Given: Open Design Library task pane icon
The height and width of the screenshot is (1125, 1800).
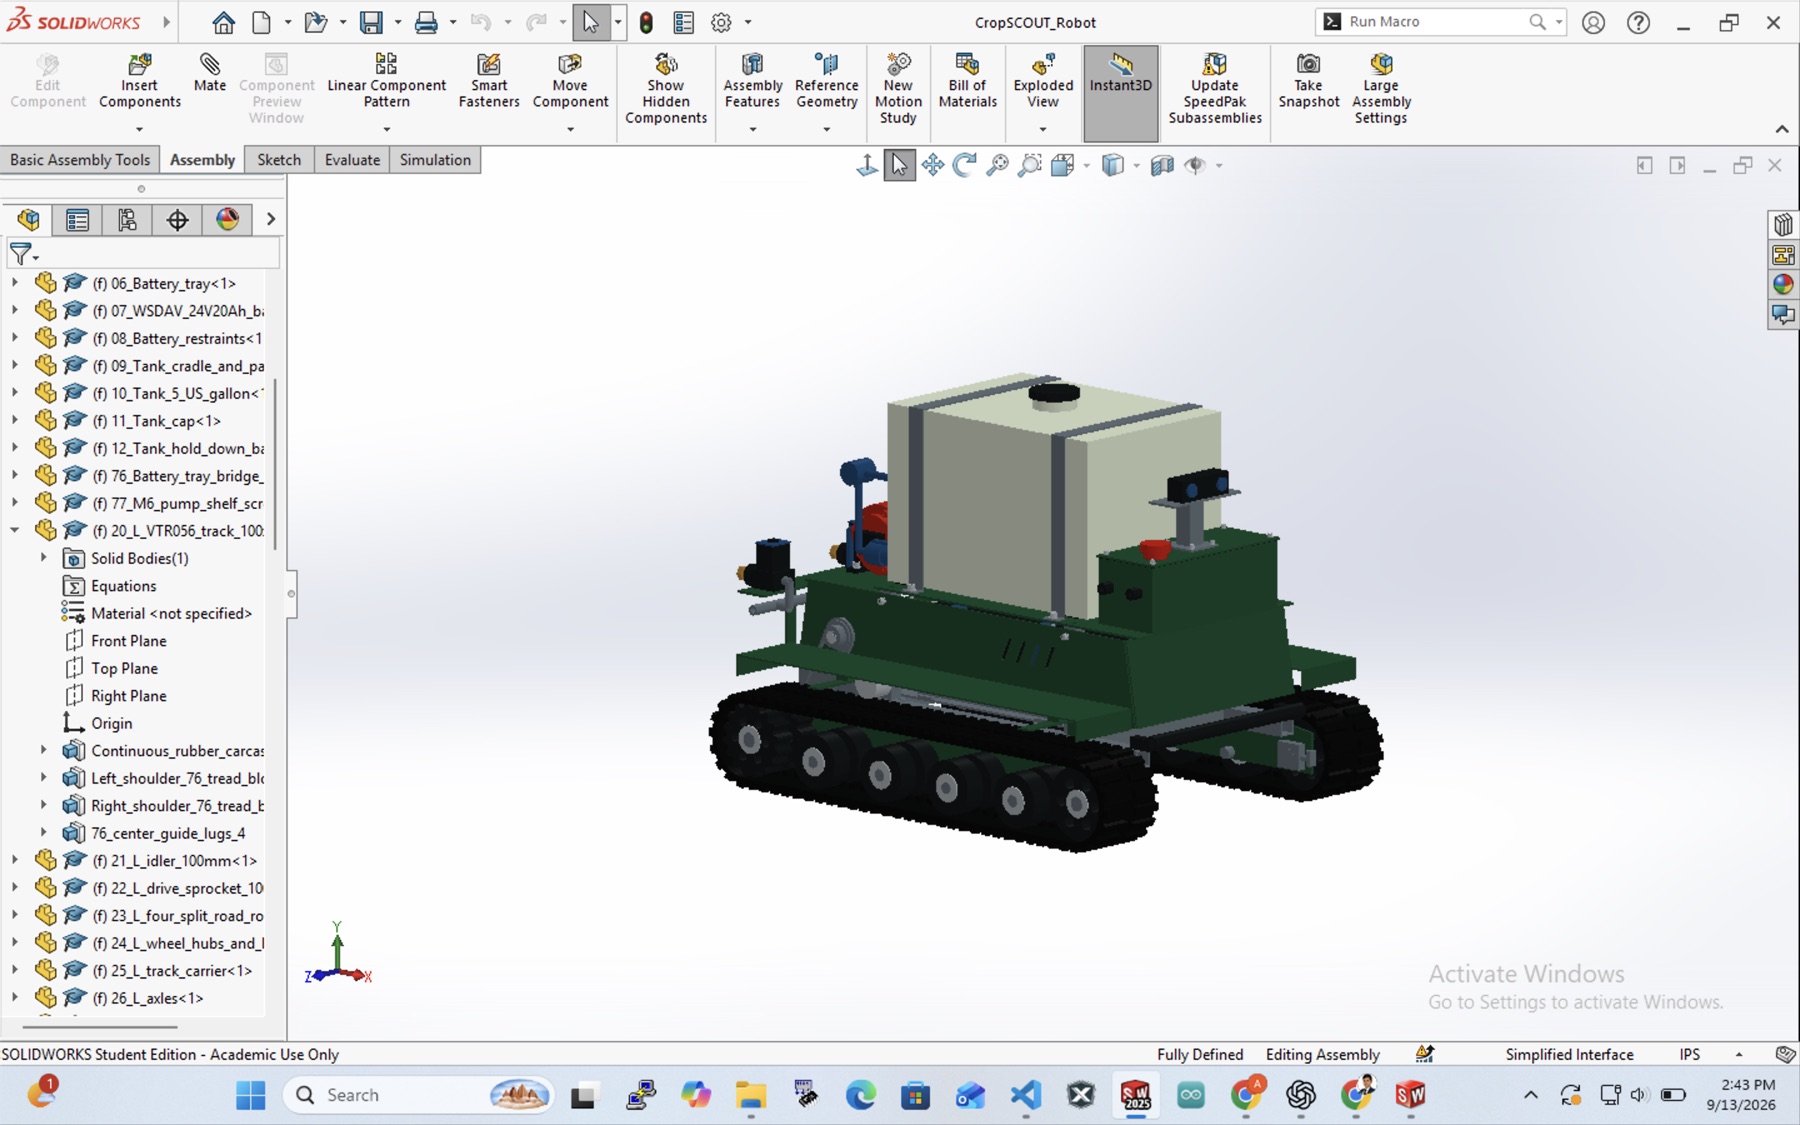Looking at the screenshot, I should click(1783, 225).
